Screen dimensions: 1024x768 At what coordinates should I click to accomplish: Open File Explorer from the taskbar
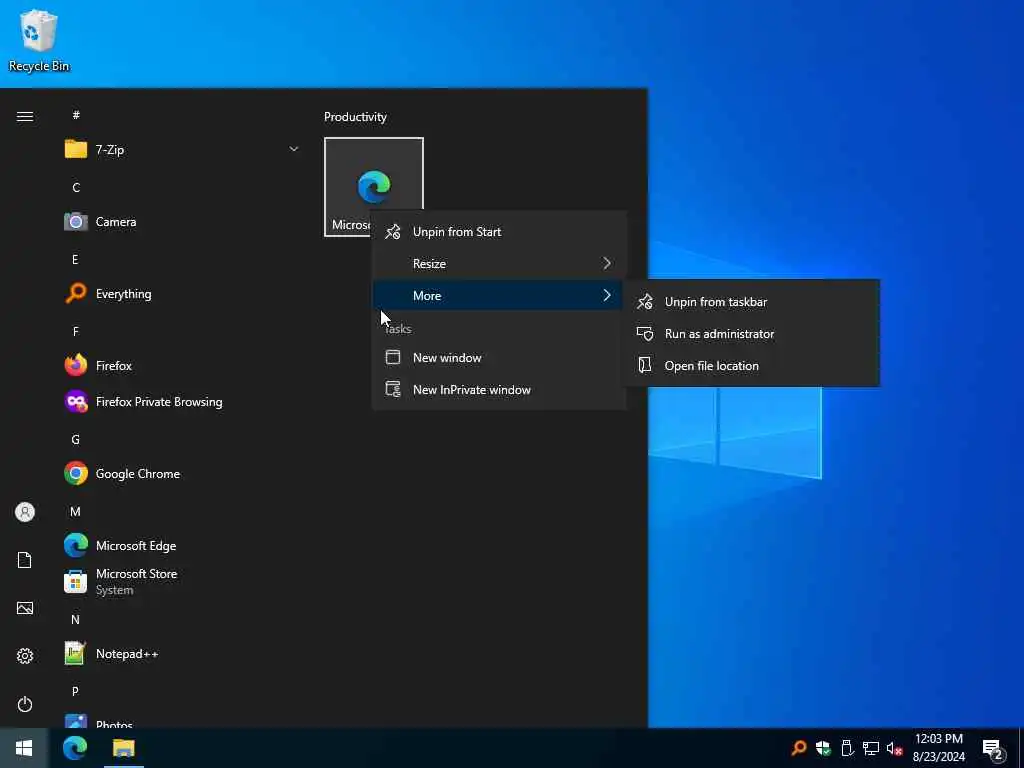123,748
